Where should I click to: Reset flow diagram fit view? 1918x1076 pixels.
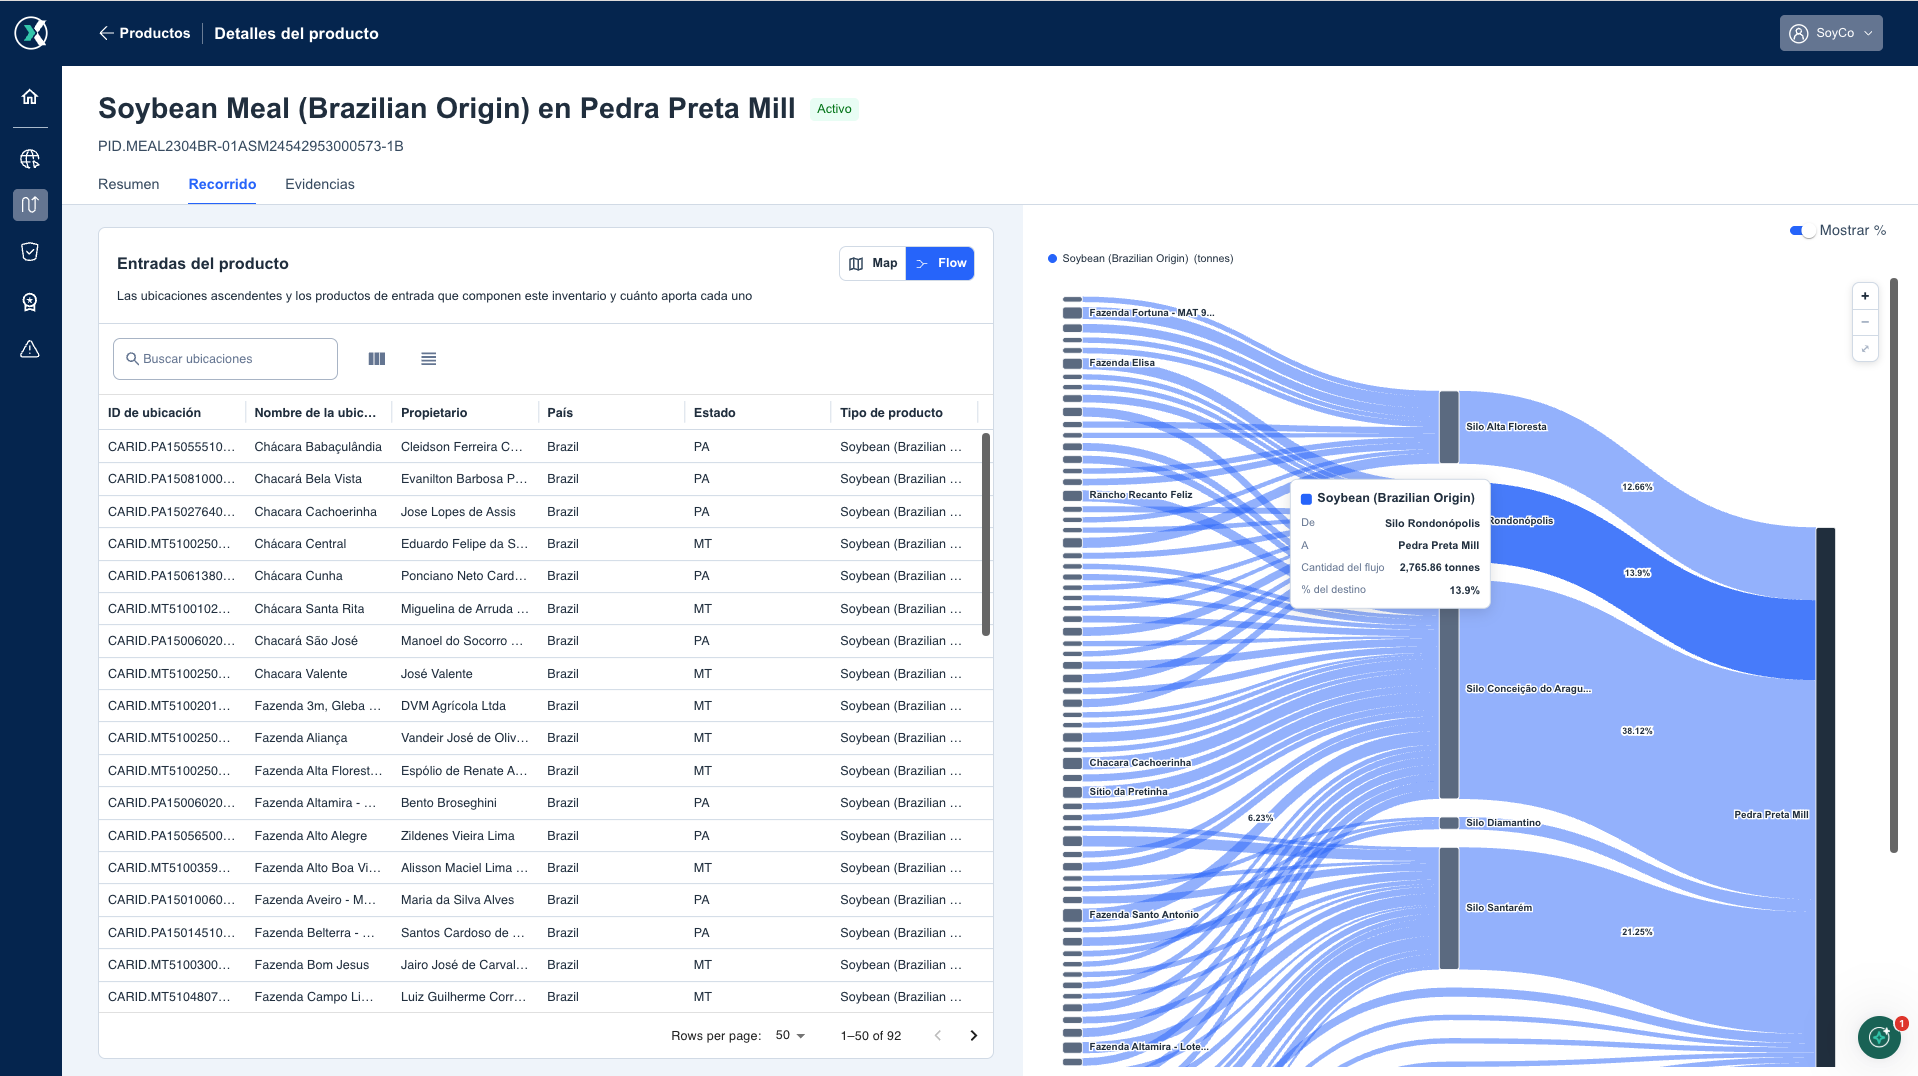tap(1865, 348)
